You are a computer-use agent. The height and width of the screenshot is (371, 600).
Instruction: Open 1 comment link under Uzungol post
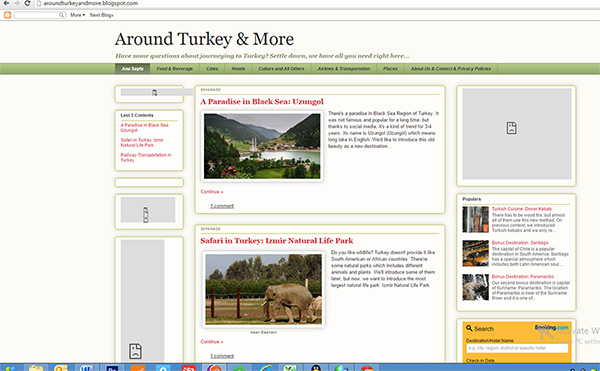pyautogui.click(x=222, y=206)
